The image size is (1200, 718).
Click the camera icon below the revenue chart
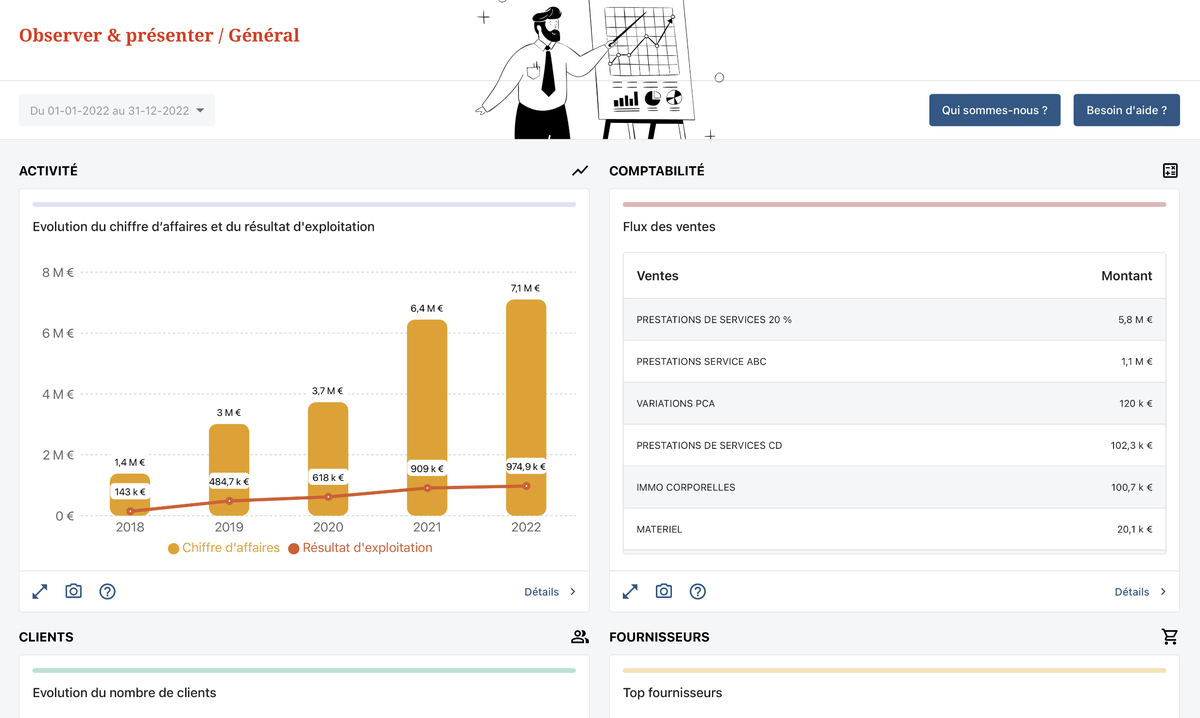tap(73, 591)
